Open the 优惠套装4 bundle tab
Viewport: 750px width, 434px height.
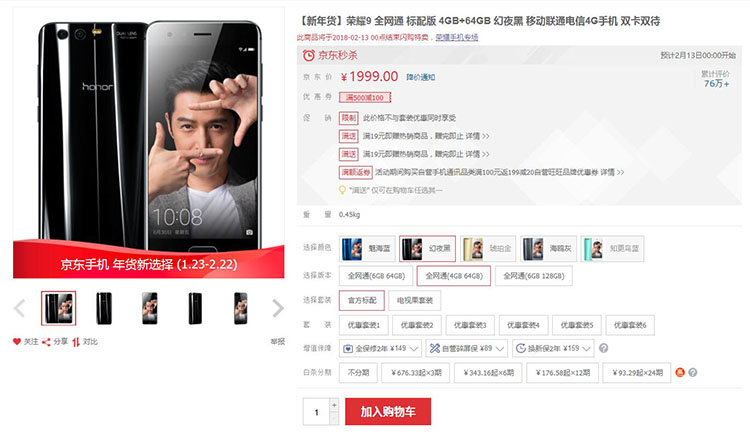523,325
